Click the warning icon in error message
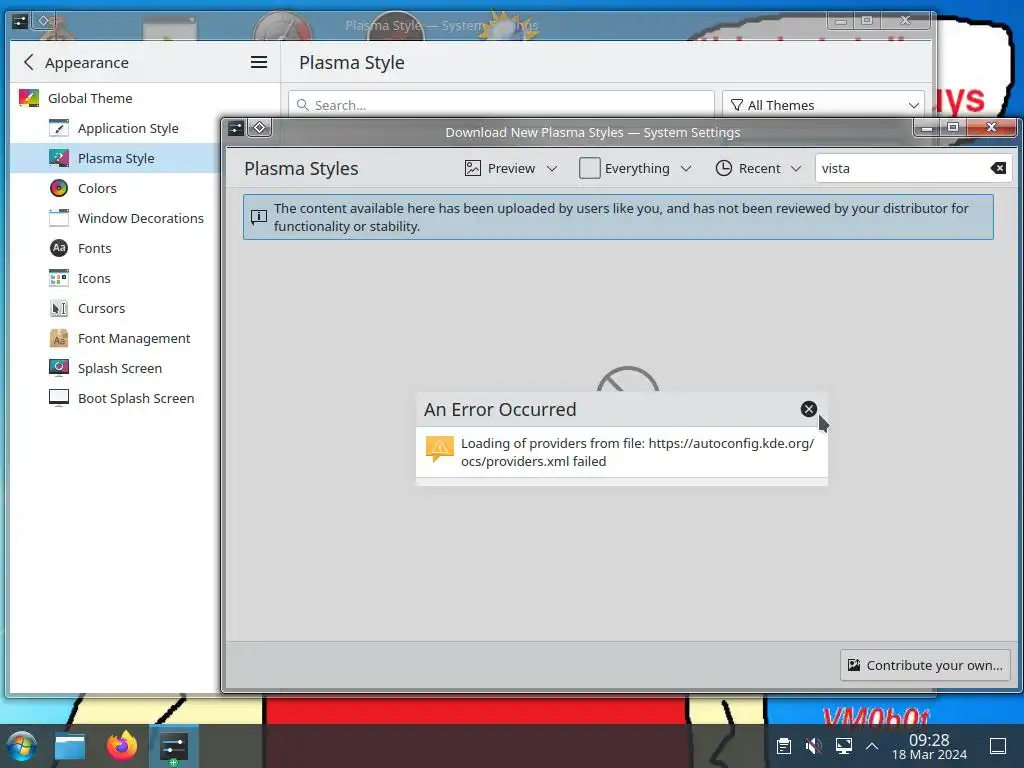 [x=440, y=449]
